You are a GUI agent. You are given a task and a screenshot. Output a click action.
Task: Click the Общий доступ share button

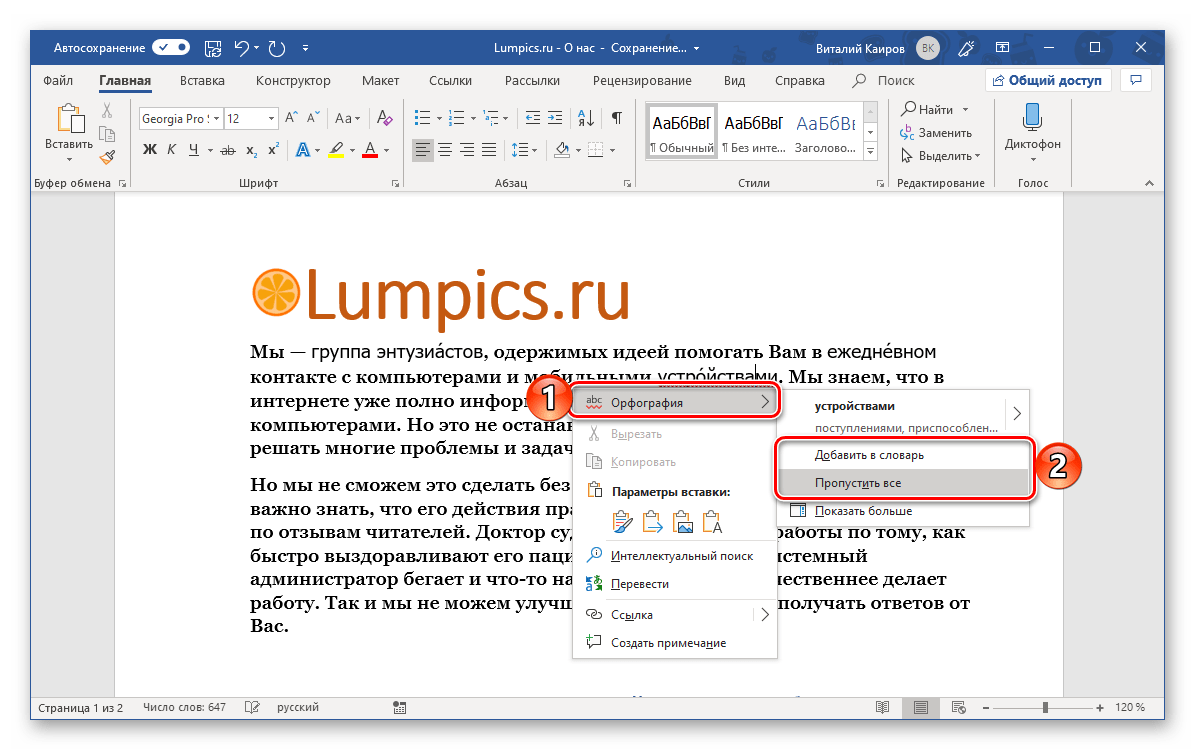pyautogui.click(x=1045, y=81)
